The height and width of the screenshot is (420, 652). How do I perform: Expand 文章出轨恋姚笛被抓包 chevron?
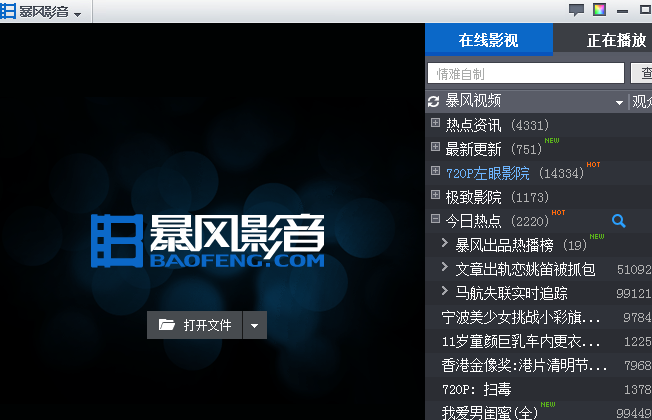(445, 267)
